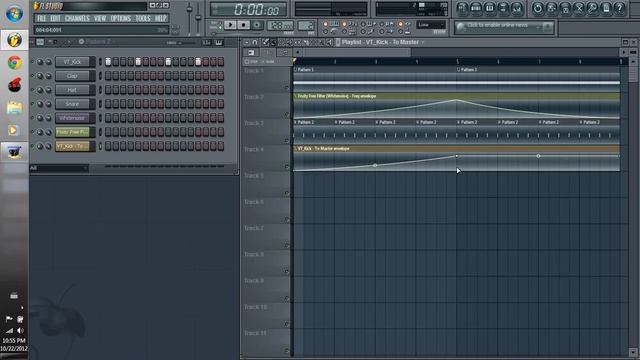Open the FILE menu
The width and height of the screenshot is (640, 360).
42,18
